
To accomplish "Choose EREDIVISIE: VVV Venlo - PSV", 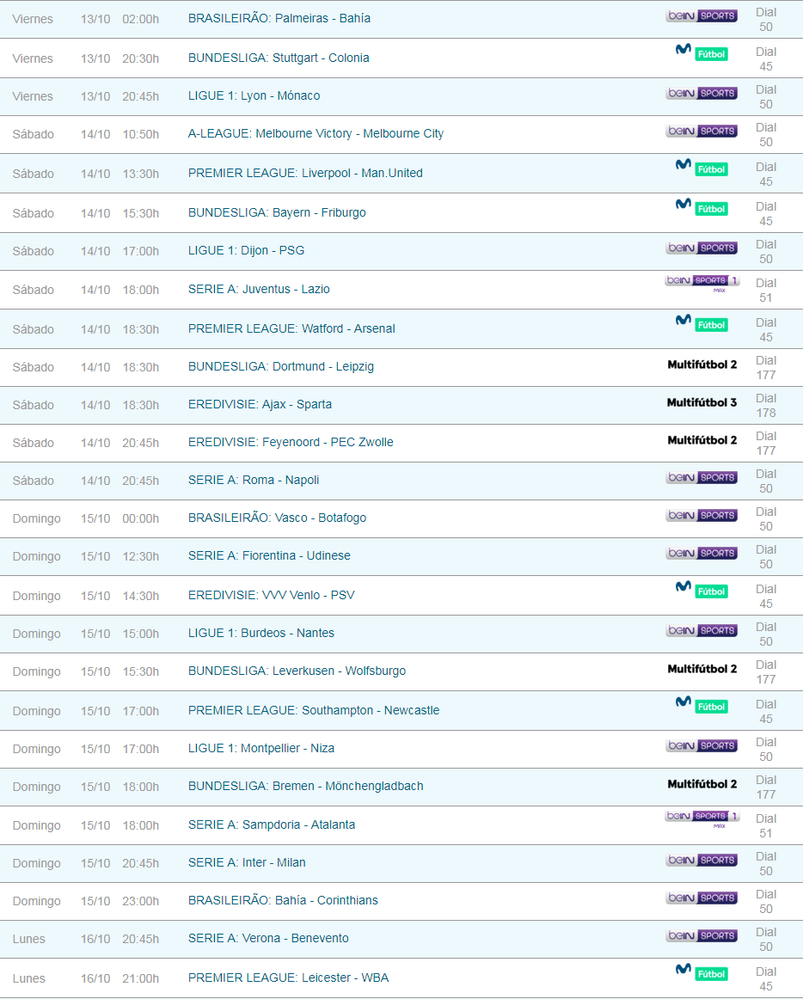I will (x=271, y=595).
